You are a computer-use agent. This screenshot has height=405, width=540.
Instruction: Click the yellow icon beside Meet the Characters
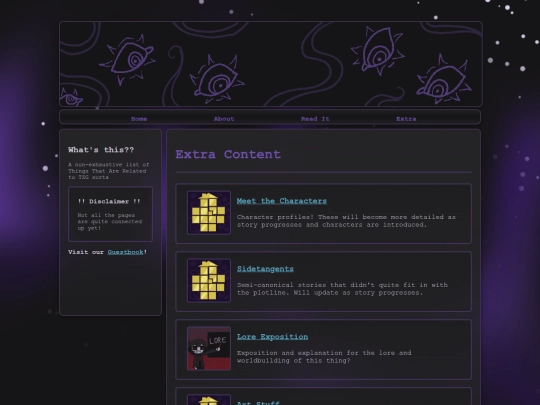209,212
